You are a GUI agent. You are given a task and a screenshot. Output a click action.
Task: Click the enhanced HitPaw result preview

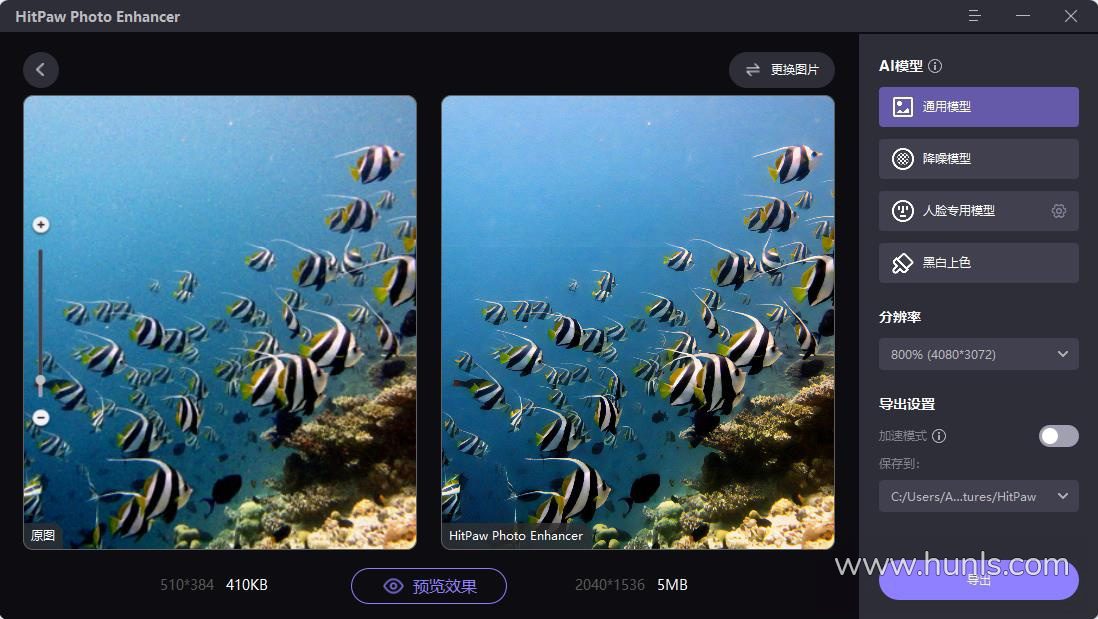(x=638, y=322)
